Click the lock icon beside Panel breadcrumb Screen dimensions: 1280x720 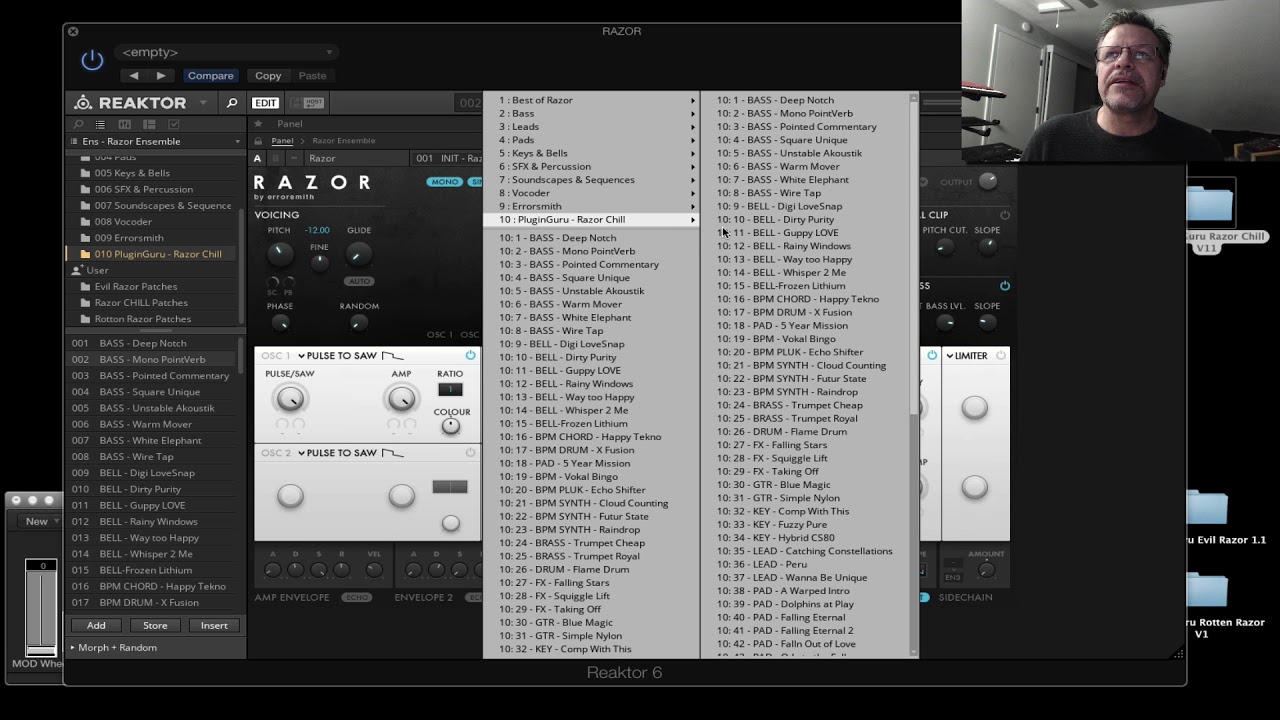click(259, 141)
